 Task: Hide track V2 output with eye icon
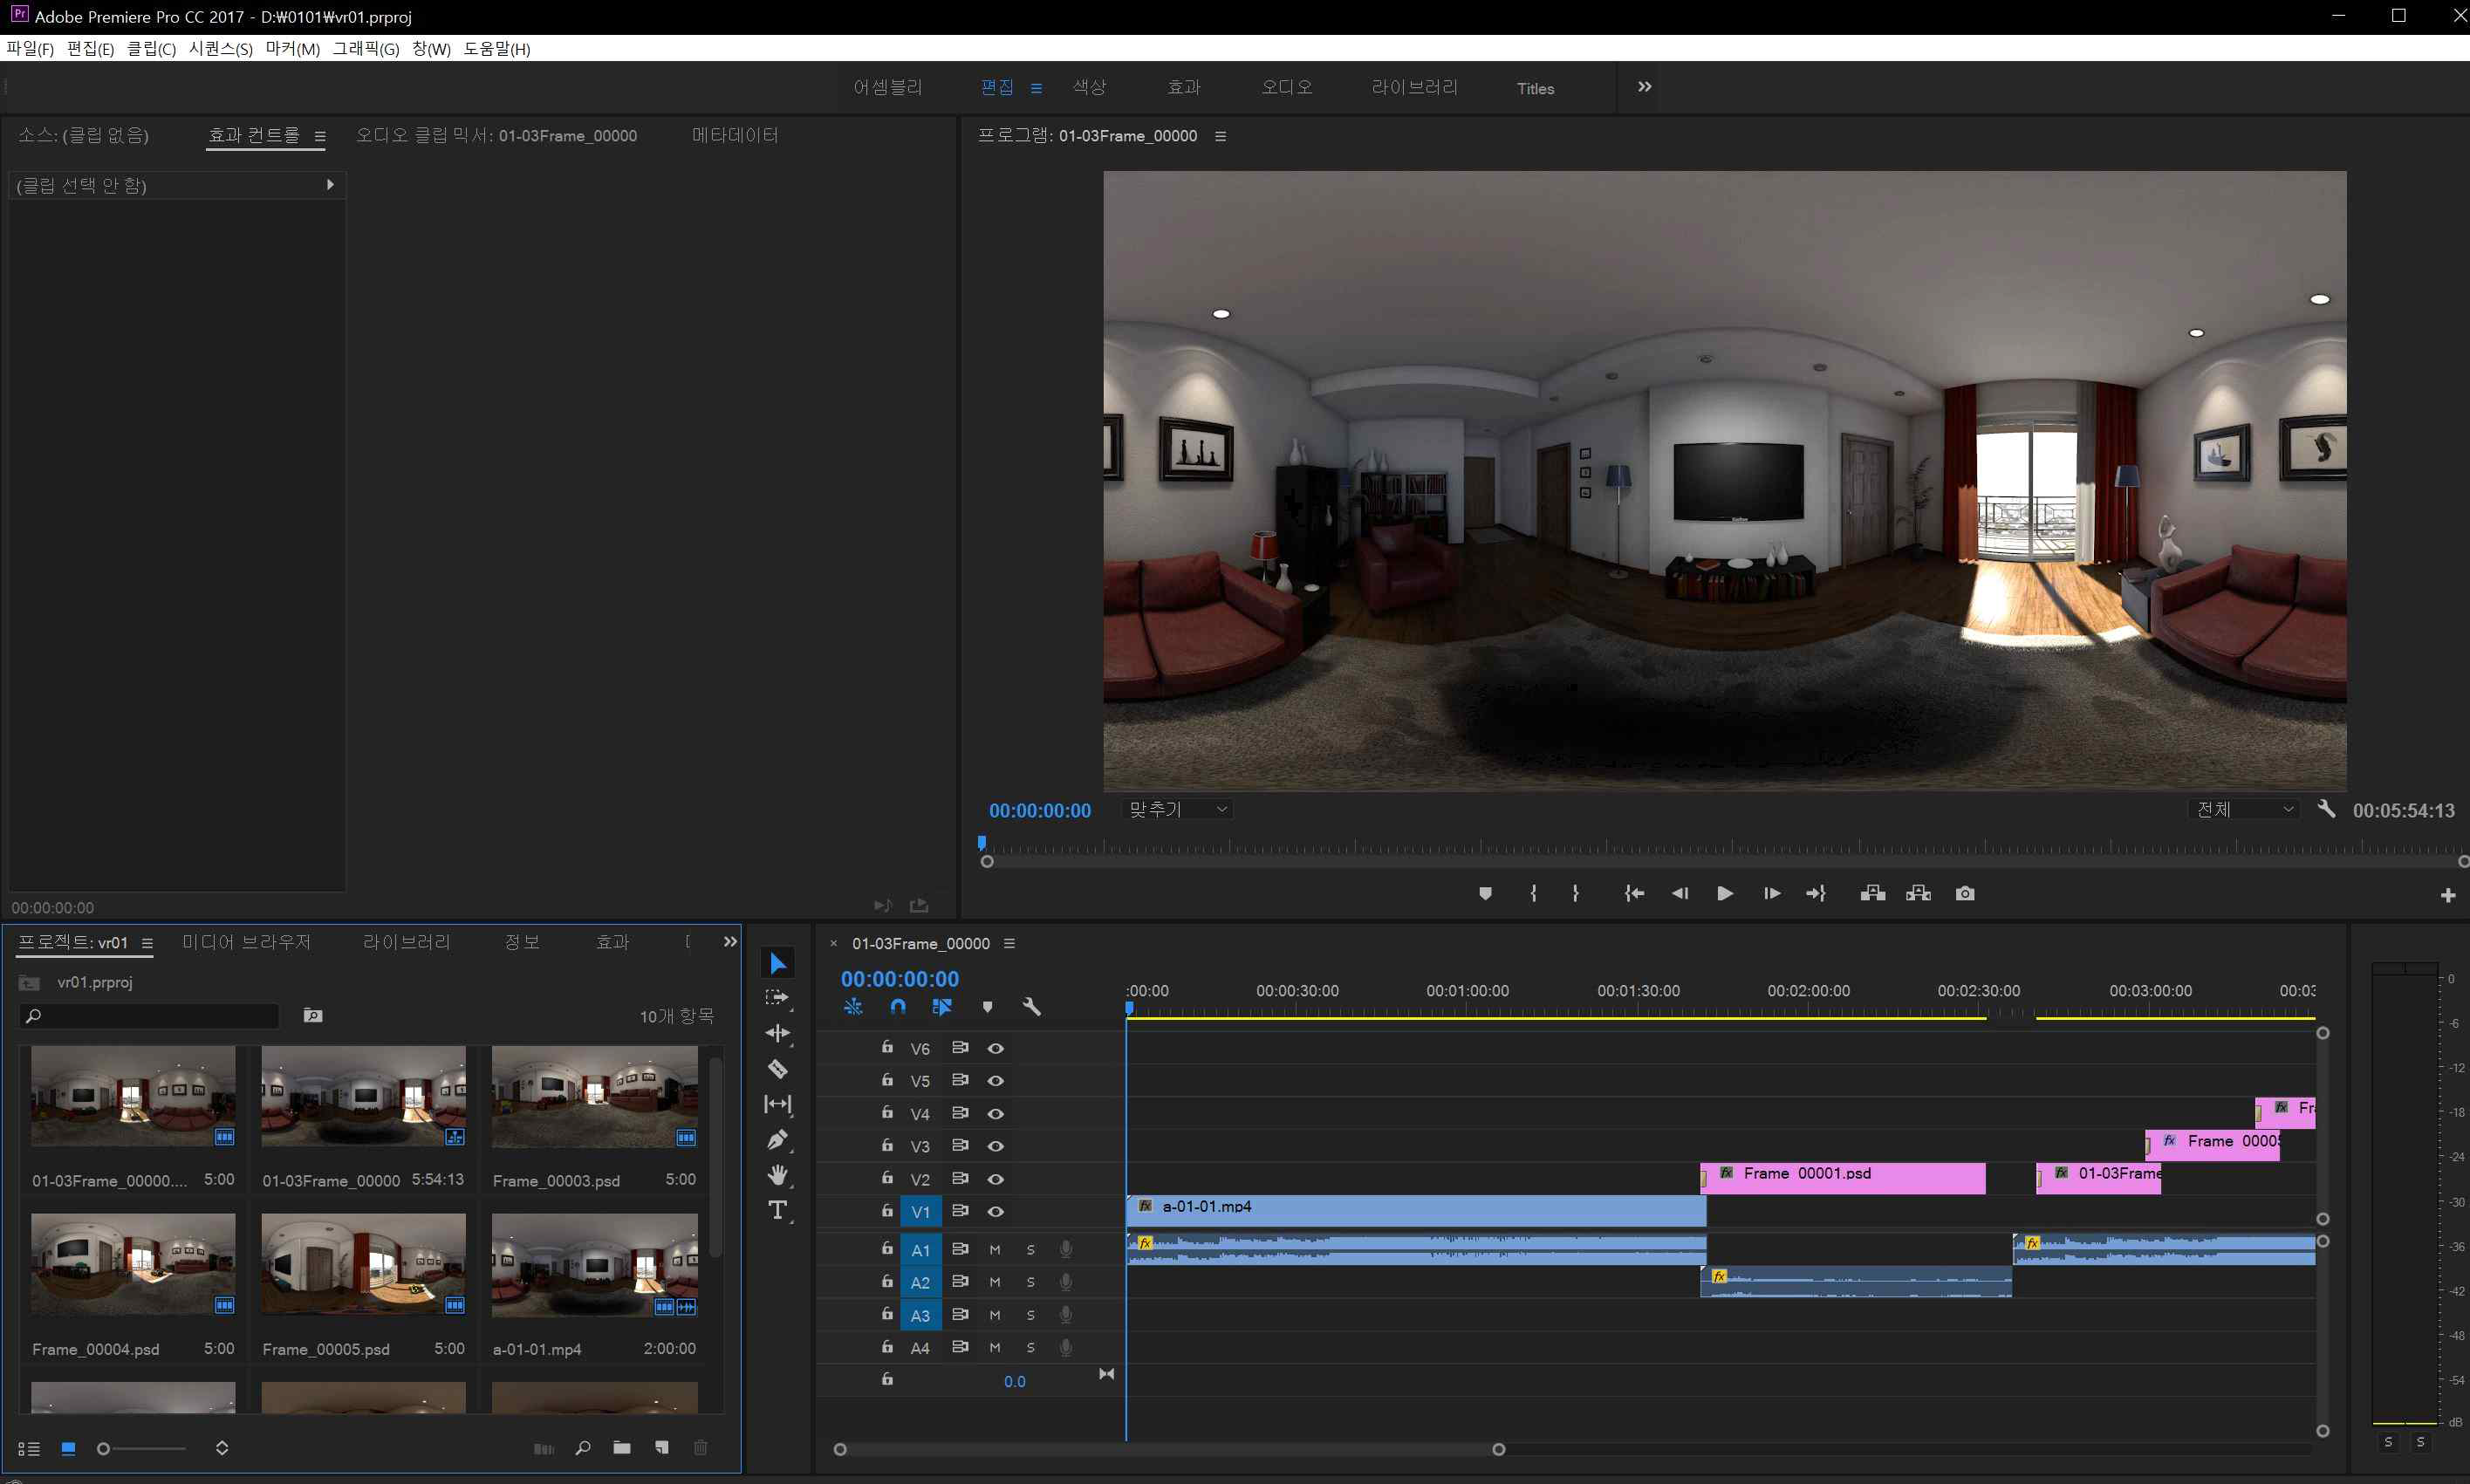(x=995, y=1179)
